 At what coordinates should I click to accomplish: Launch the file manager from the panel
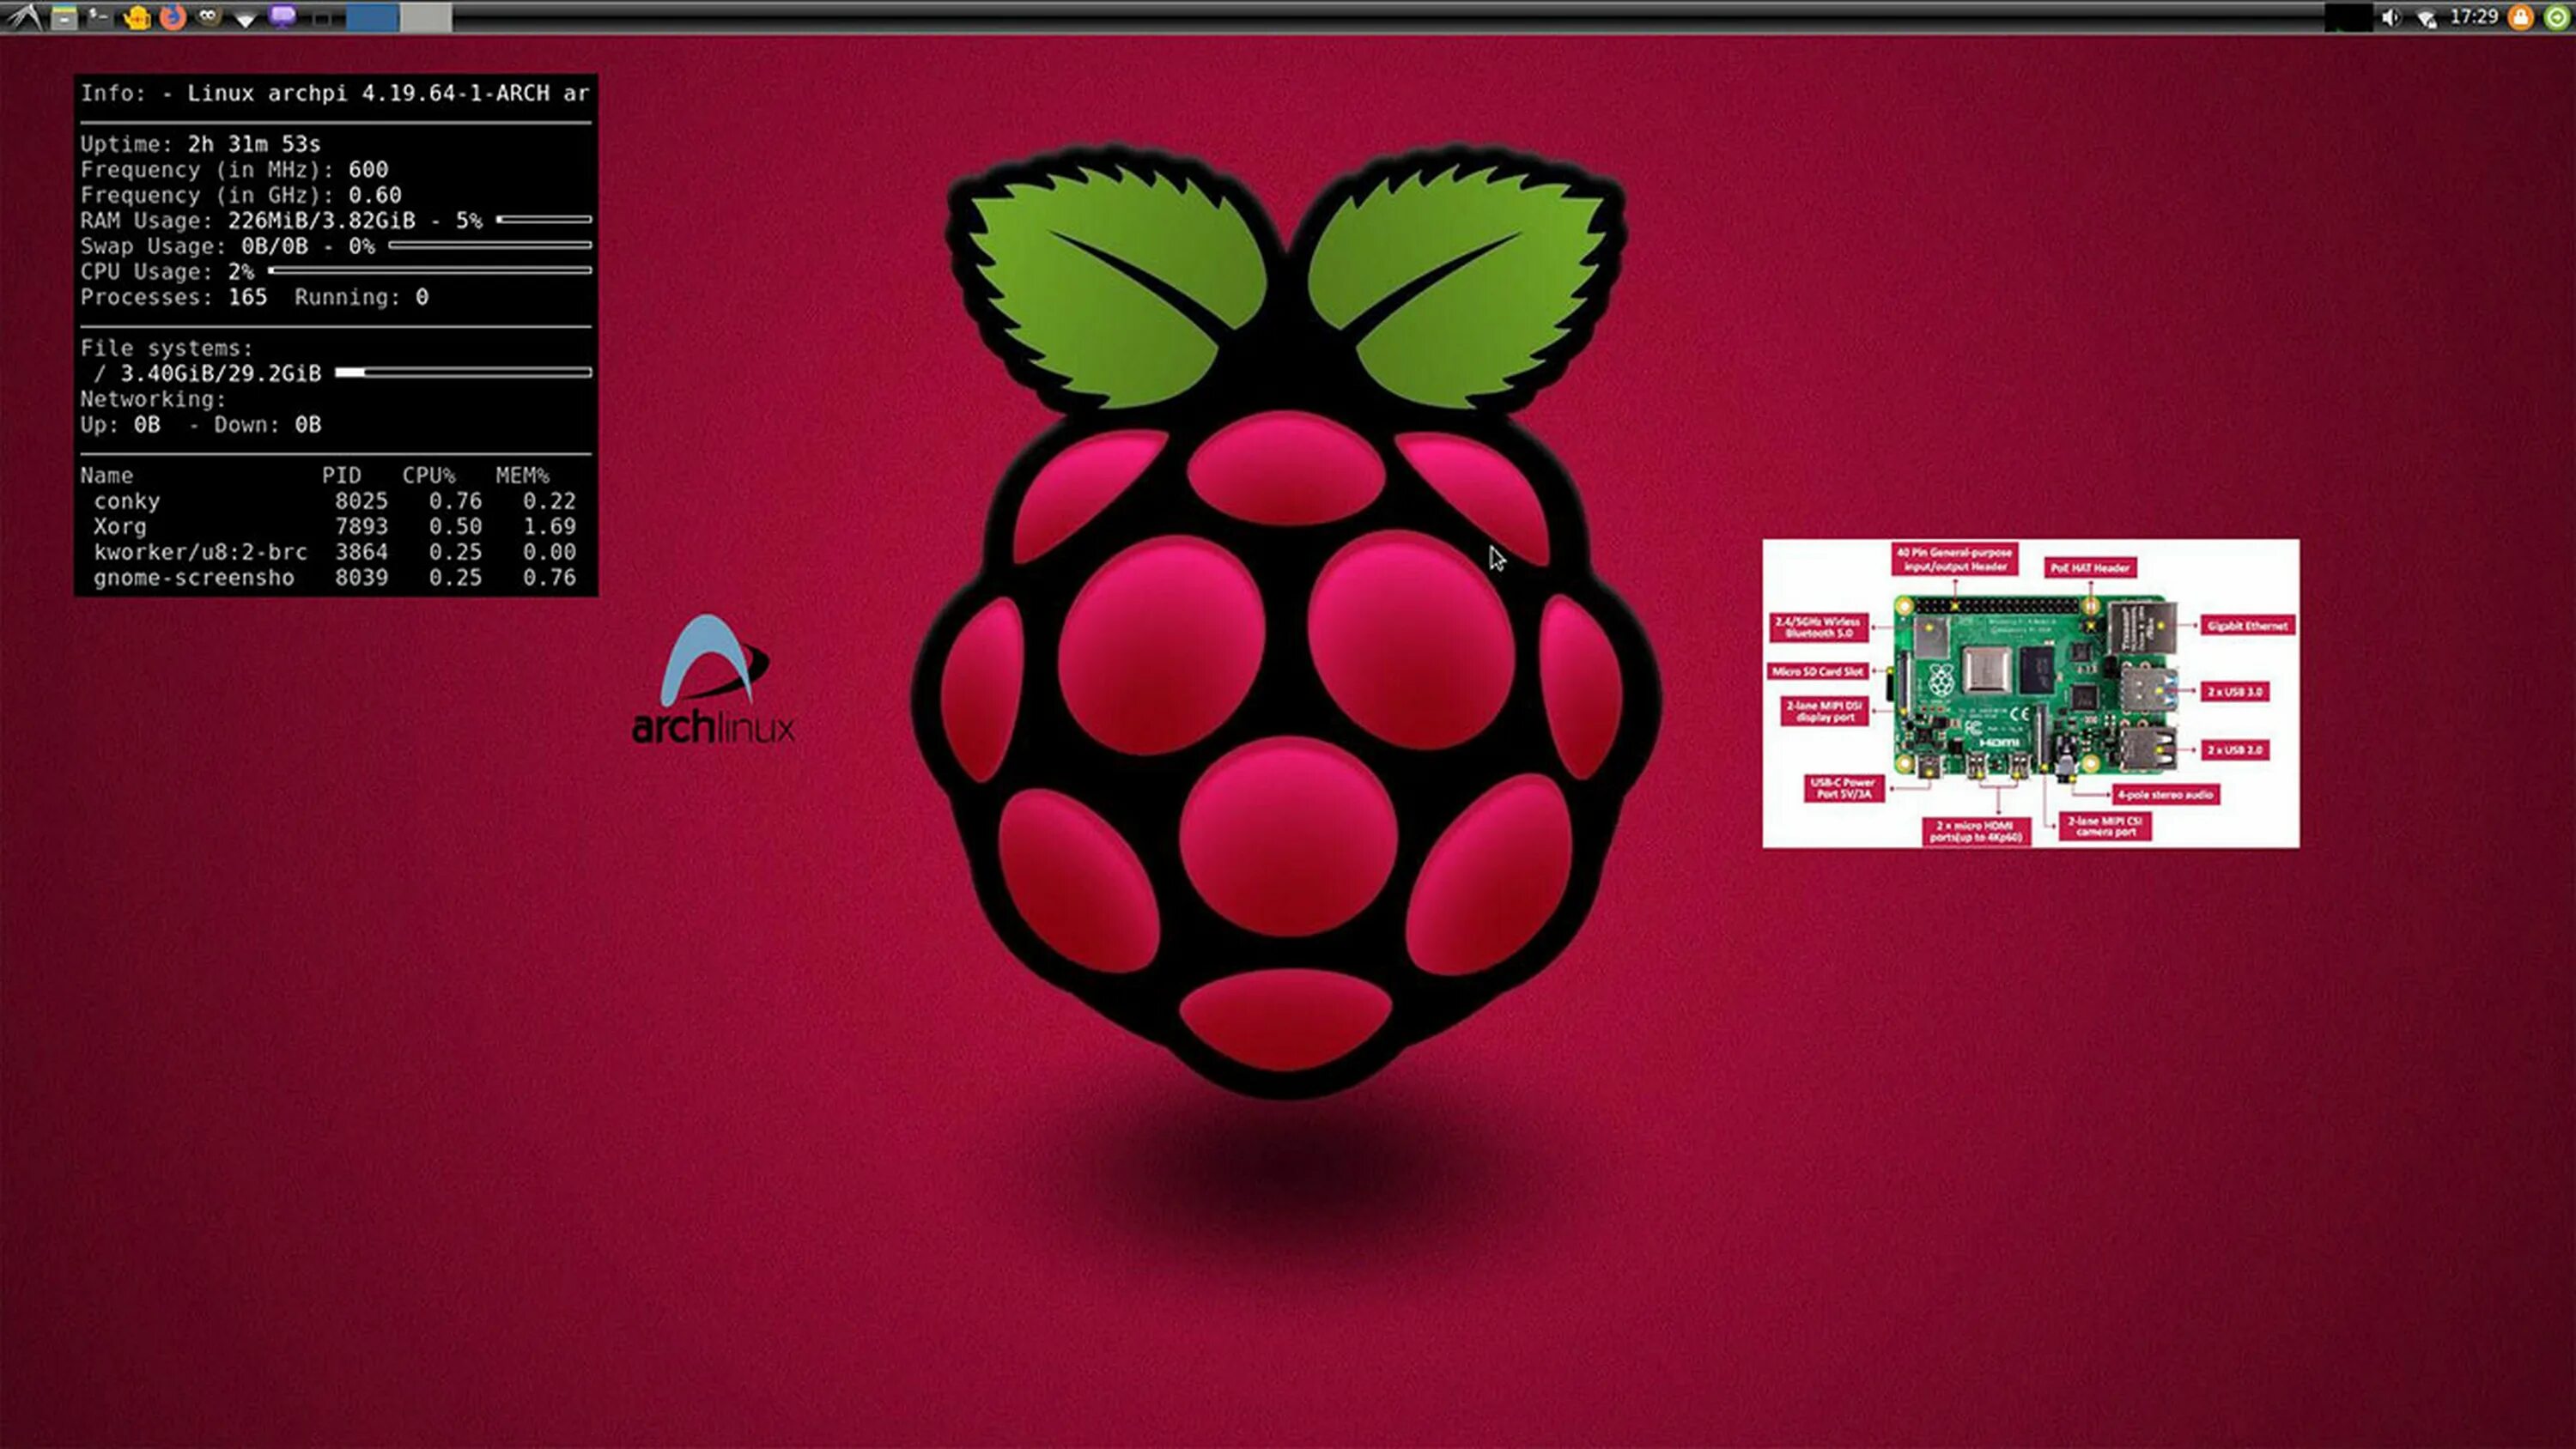click(64, 17)
